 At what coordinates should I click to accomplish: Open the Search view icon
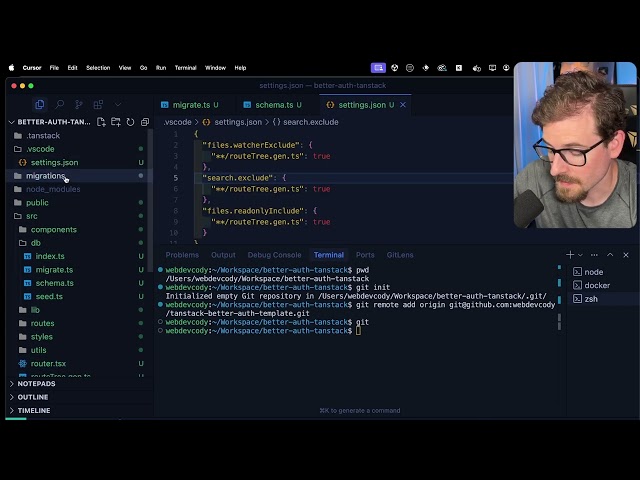(x=60, y=104)
